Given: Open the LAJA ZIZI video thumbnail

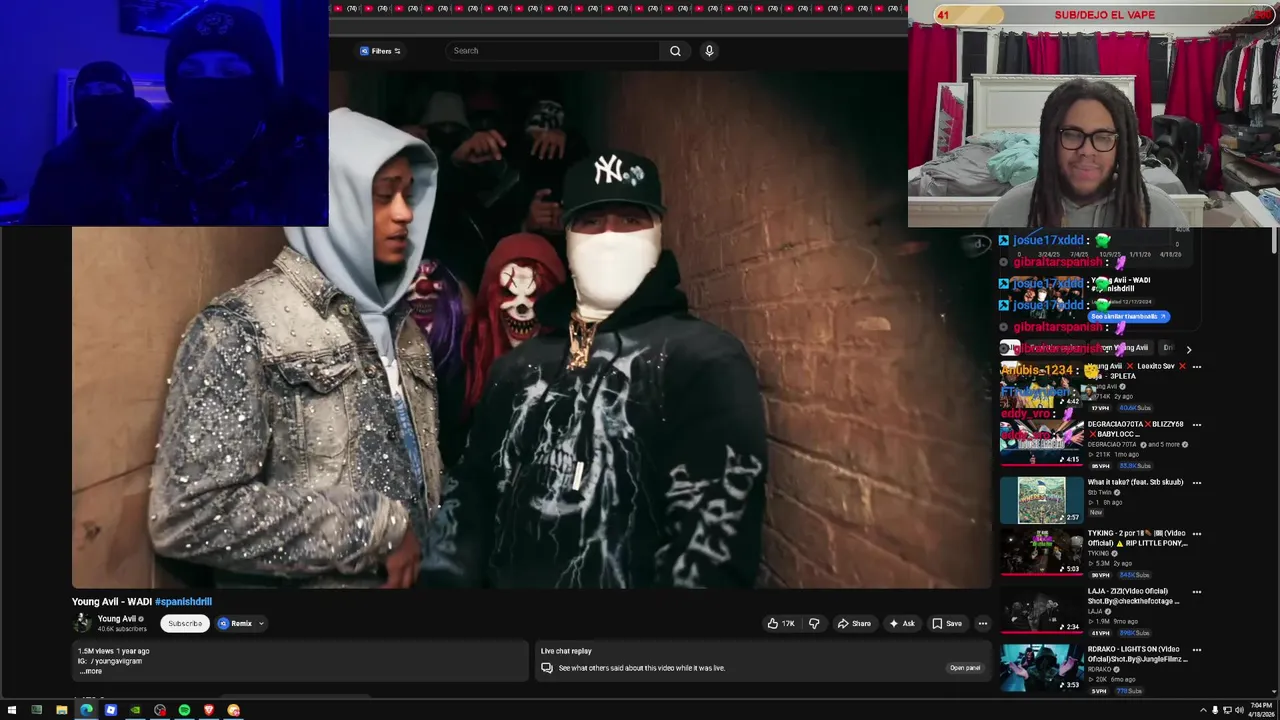Looking at the screenshot, I should (1041, 610).
